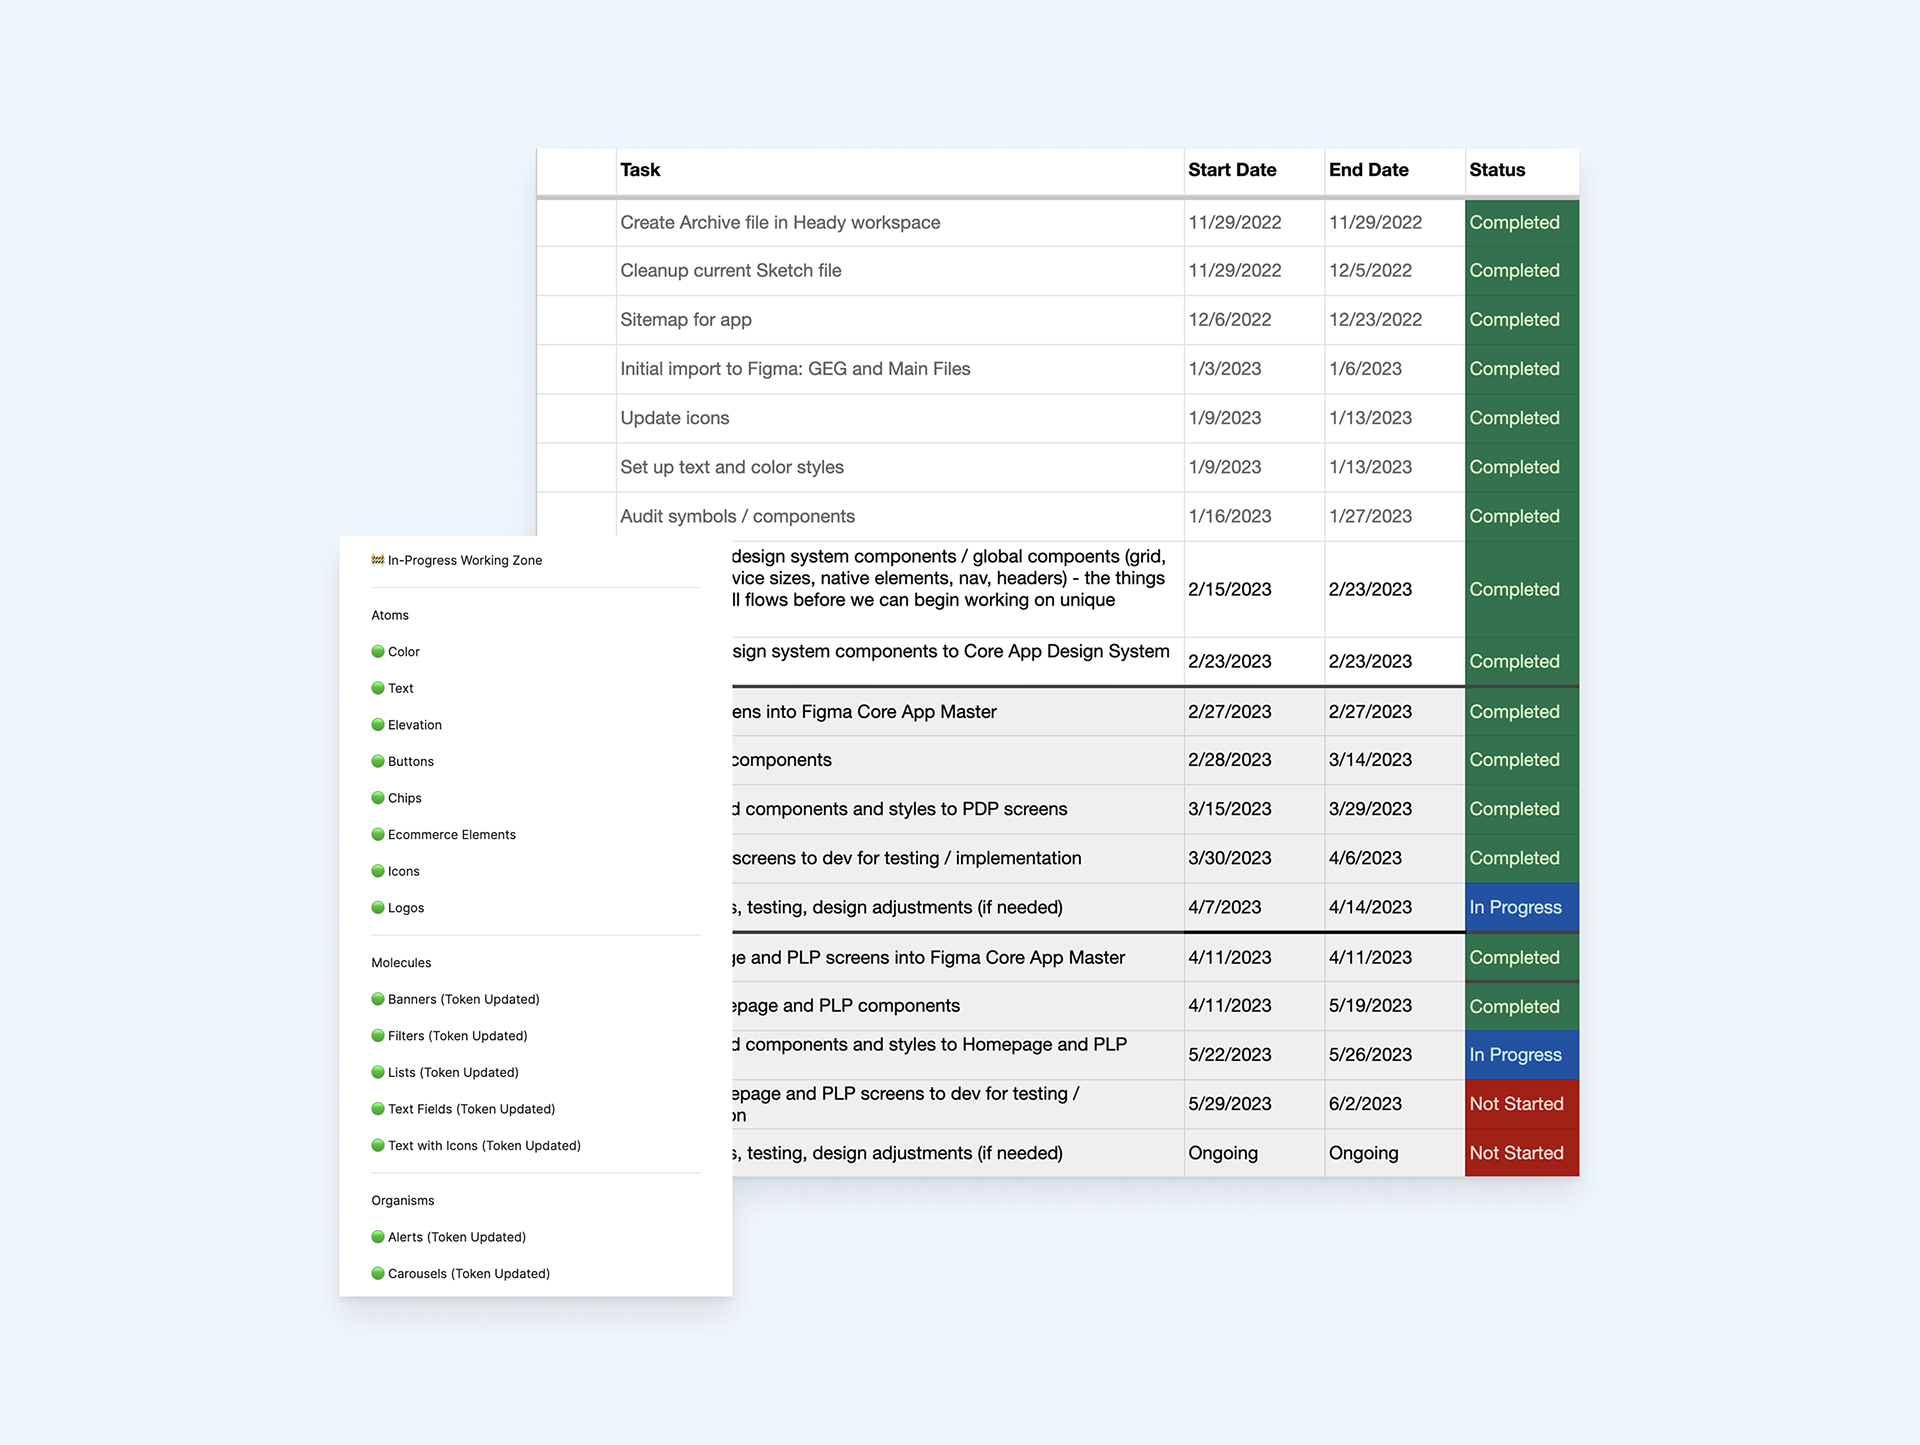Click the green dot beside Carousels (Token Updated)
Image resolution: width=1920 pixels, height=1445 pixels.
click(x=378, y=1273)
